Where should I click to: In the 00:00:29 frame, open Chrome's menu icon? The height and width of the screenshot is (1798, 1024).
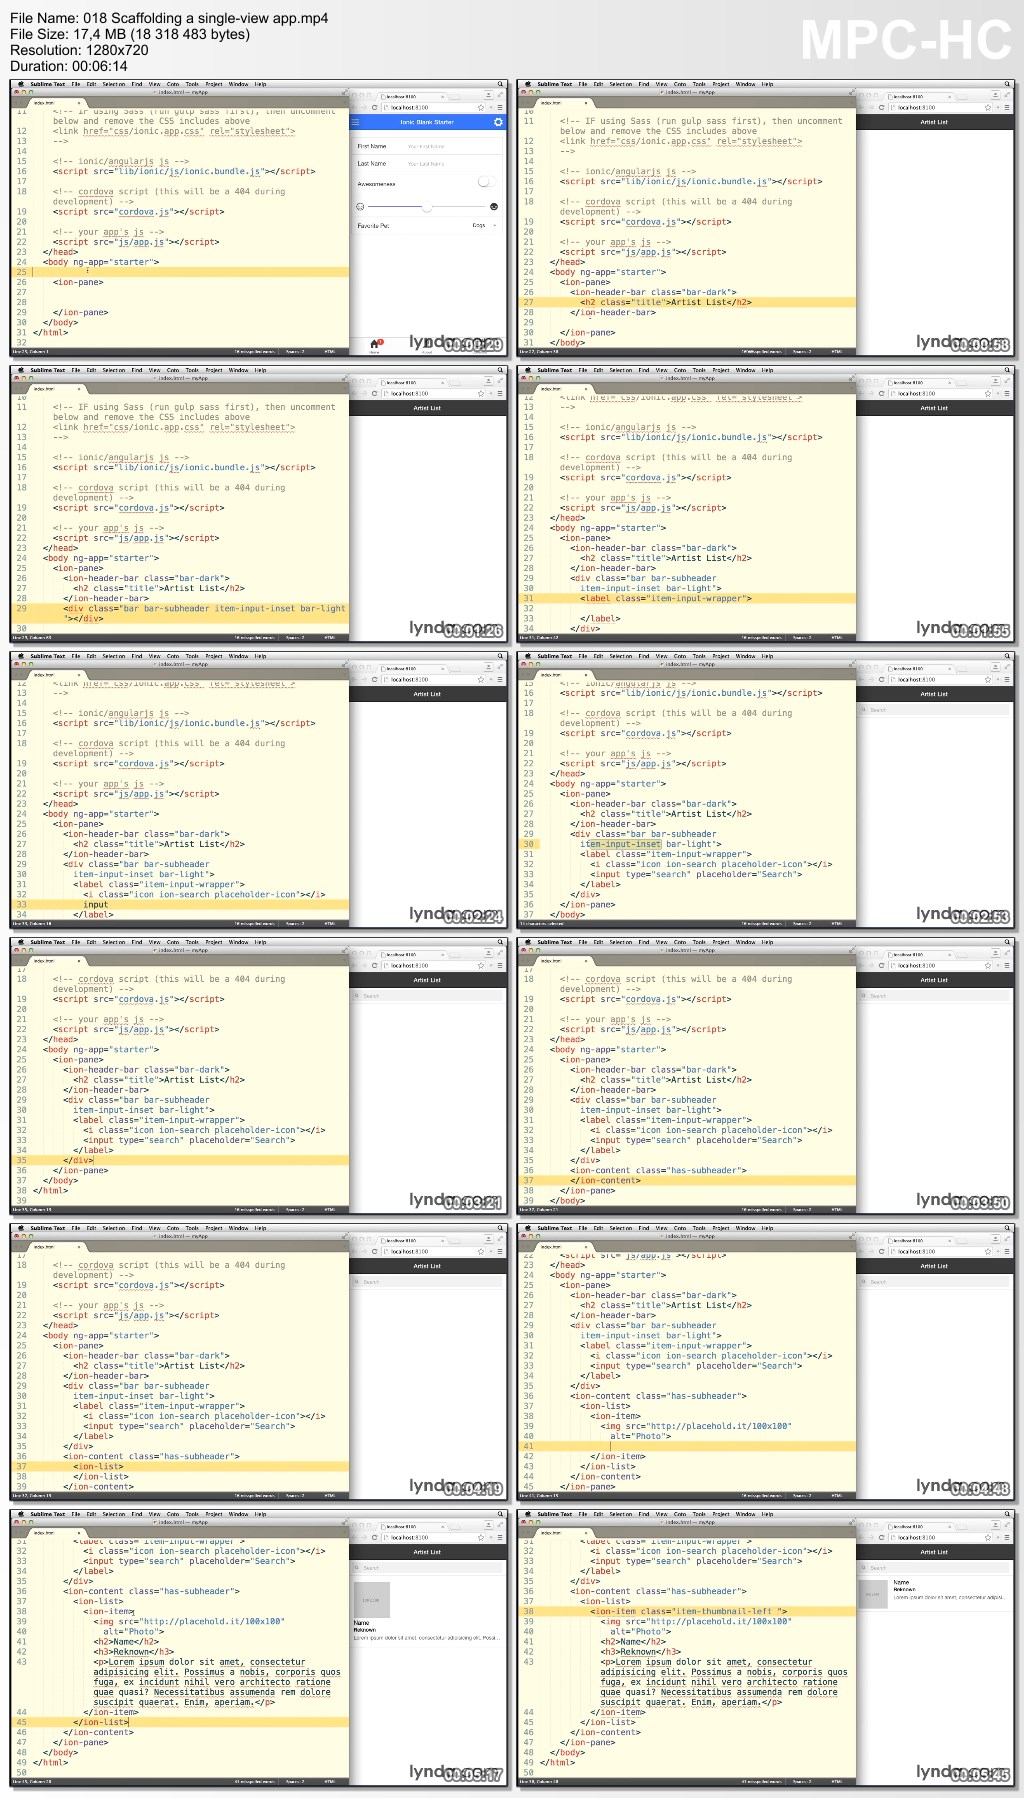click(500, 108)
